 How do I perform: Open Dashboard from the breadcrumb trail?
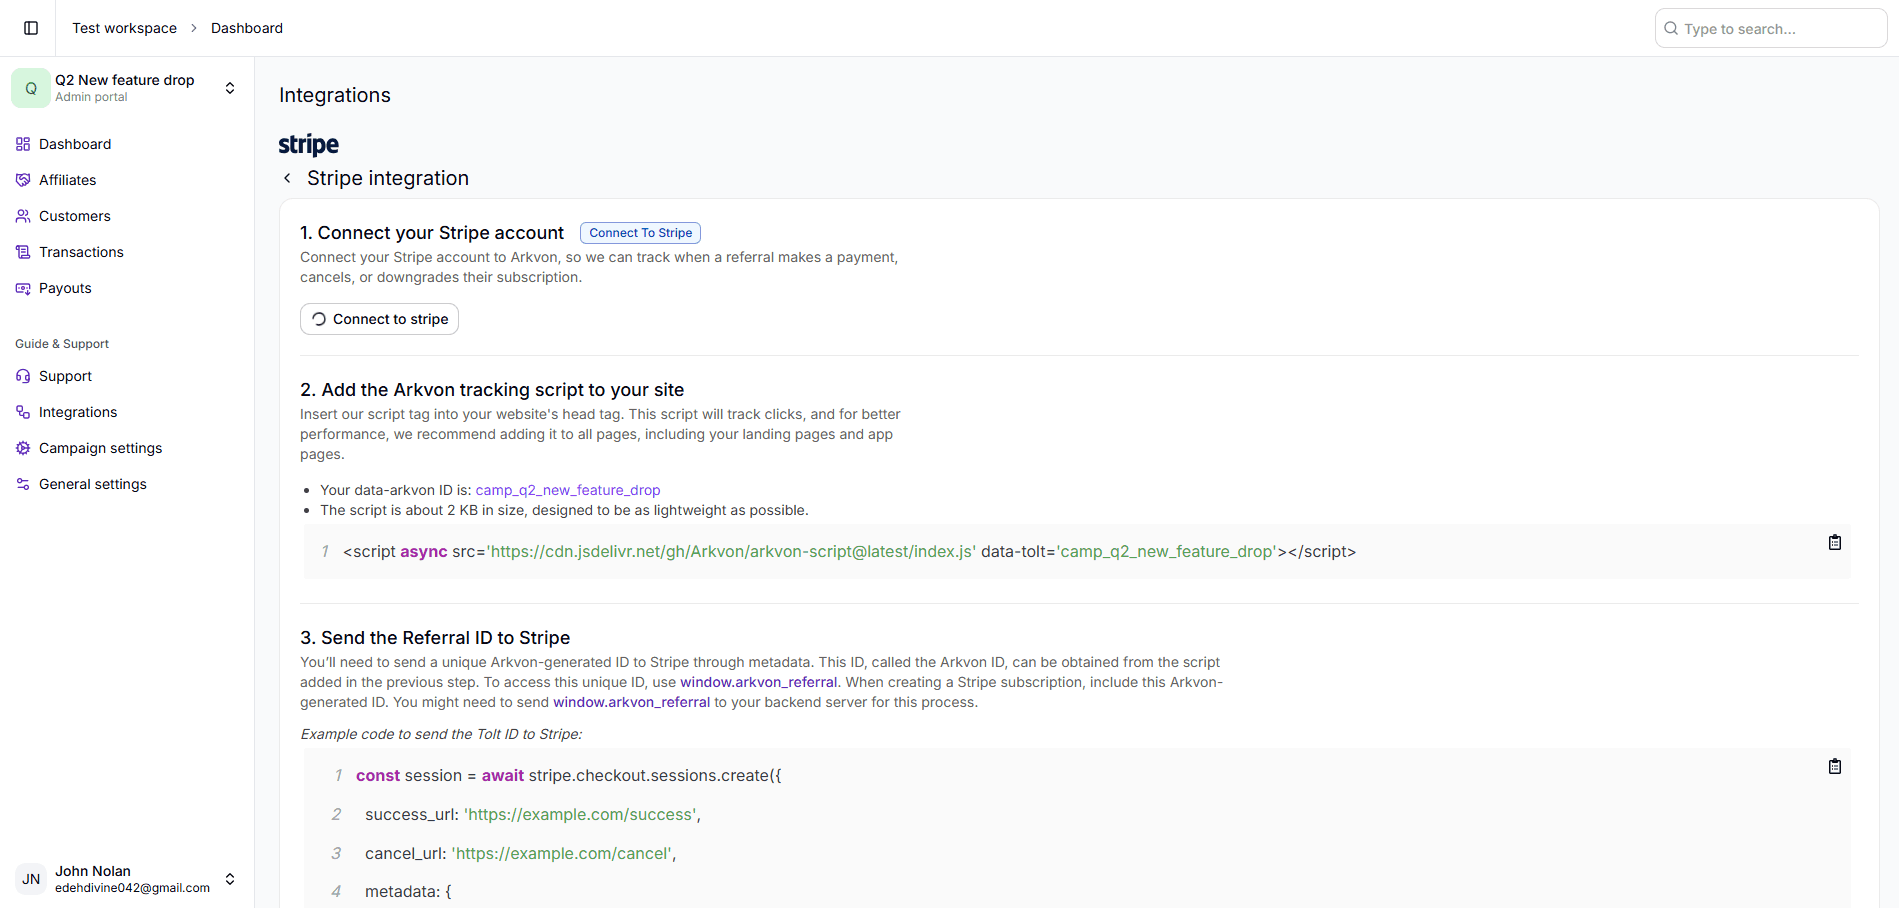tap(246, 28)
